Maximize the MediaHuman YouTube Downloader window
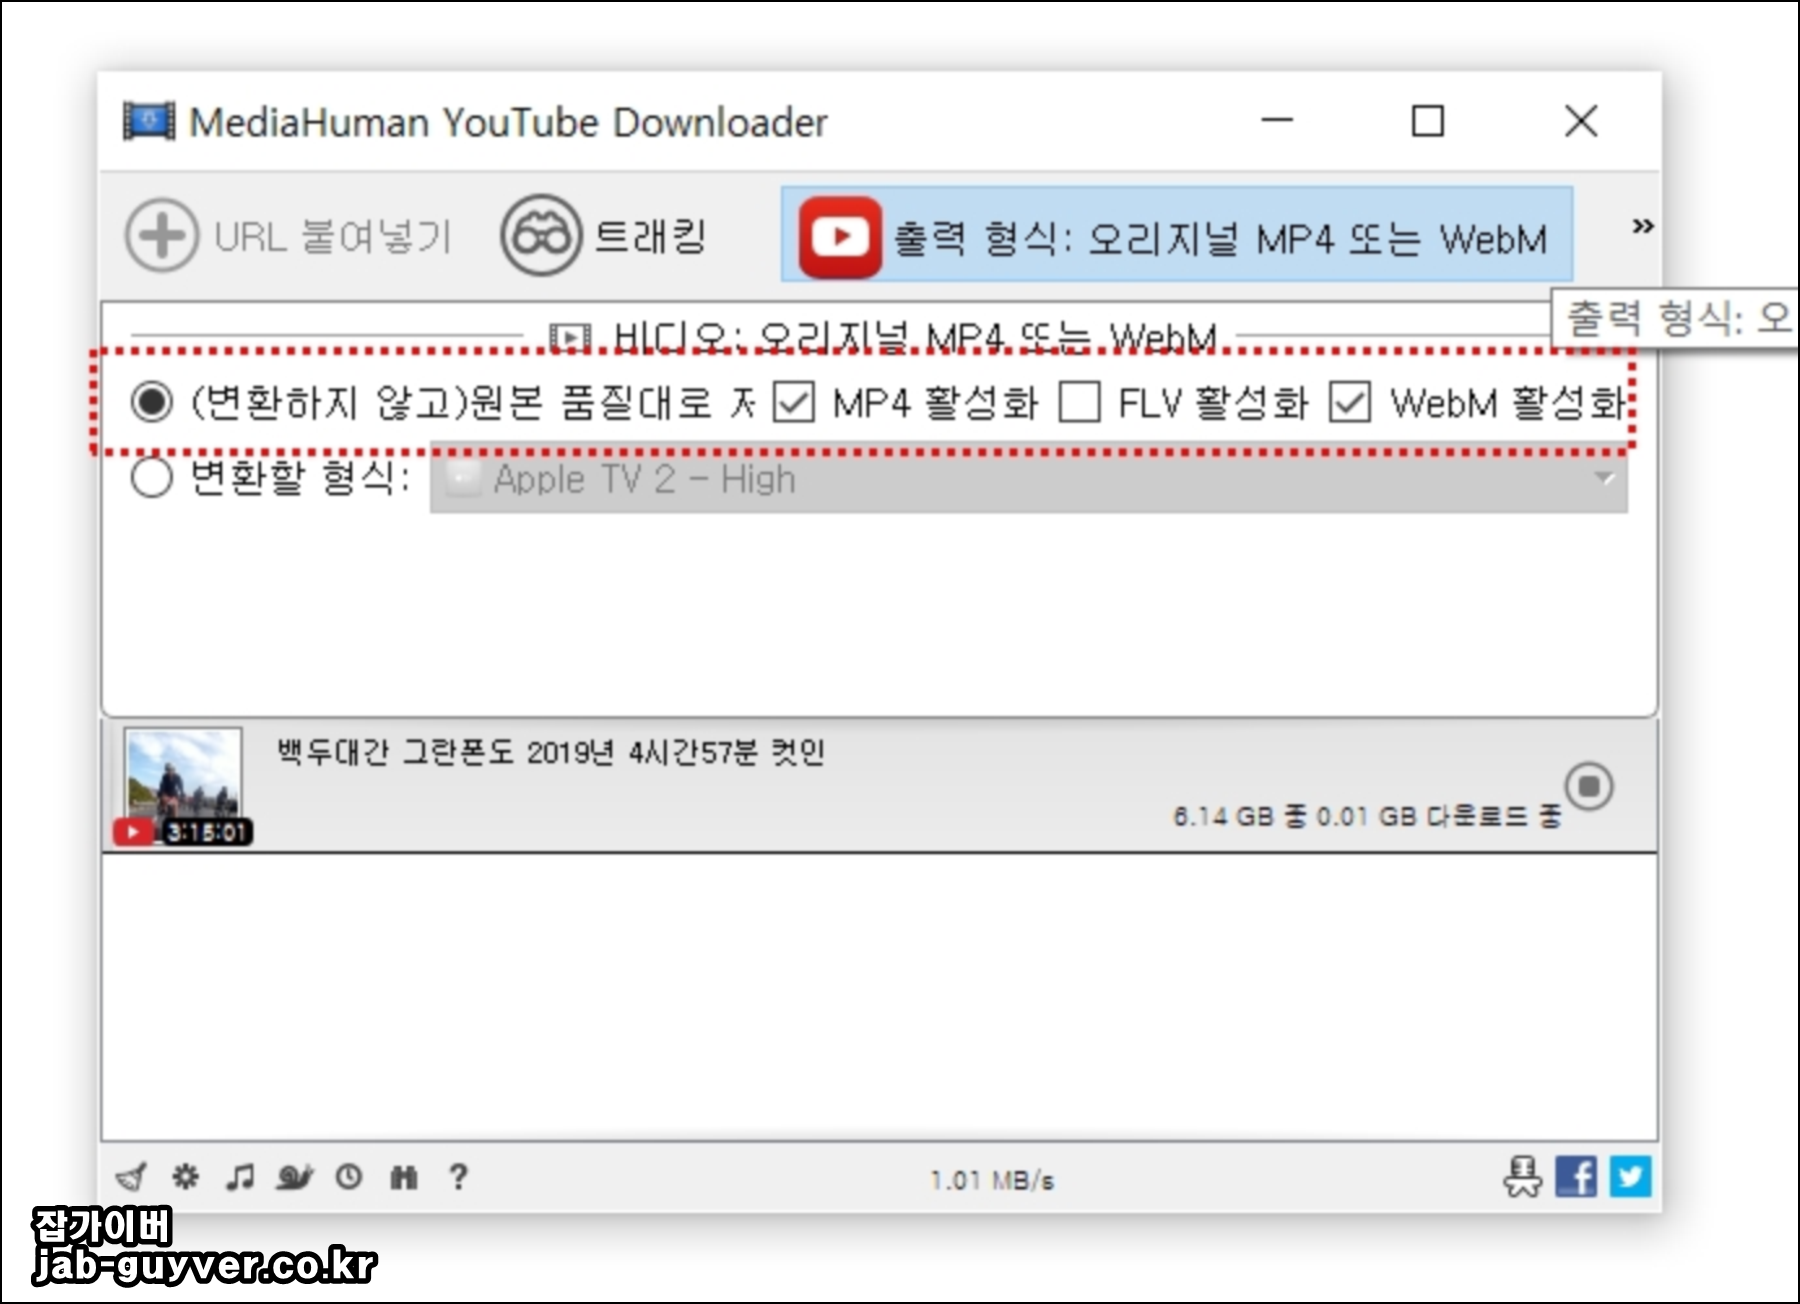Viewport: 1800px width, 1304px height. tap(1428, 121)
